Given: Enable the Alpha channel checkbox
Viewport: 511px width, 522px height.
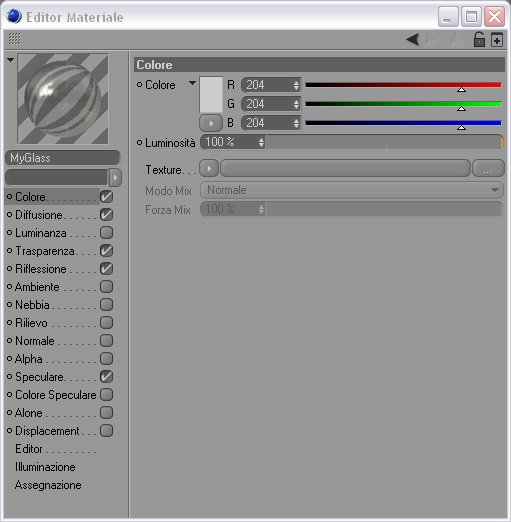Looking at the screenshot, I should 106,359.
